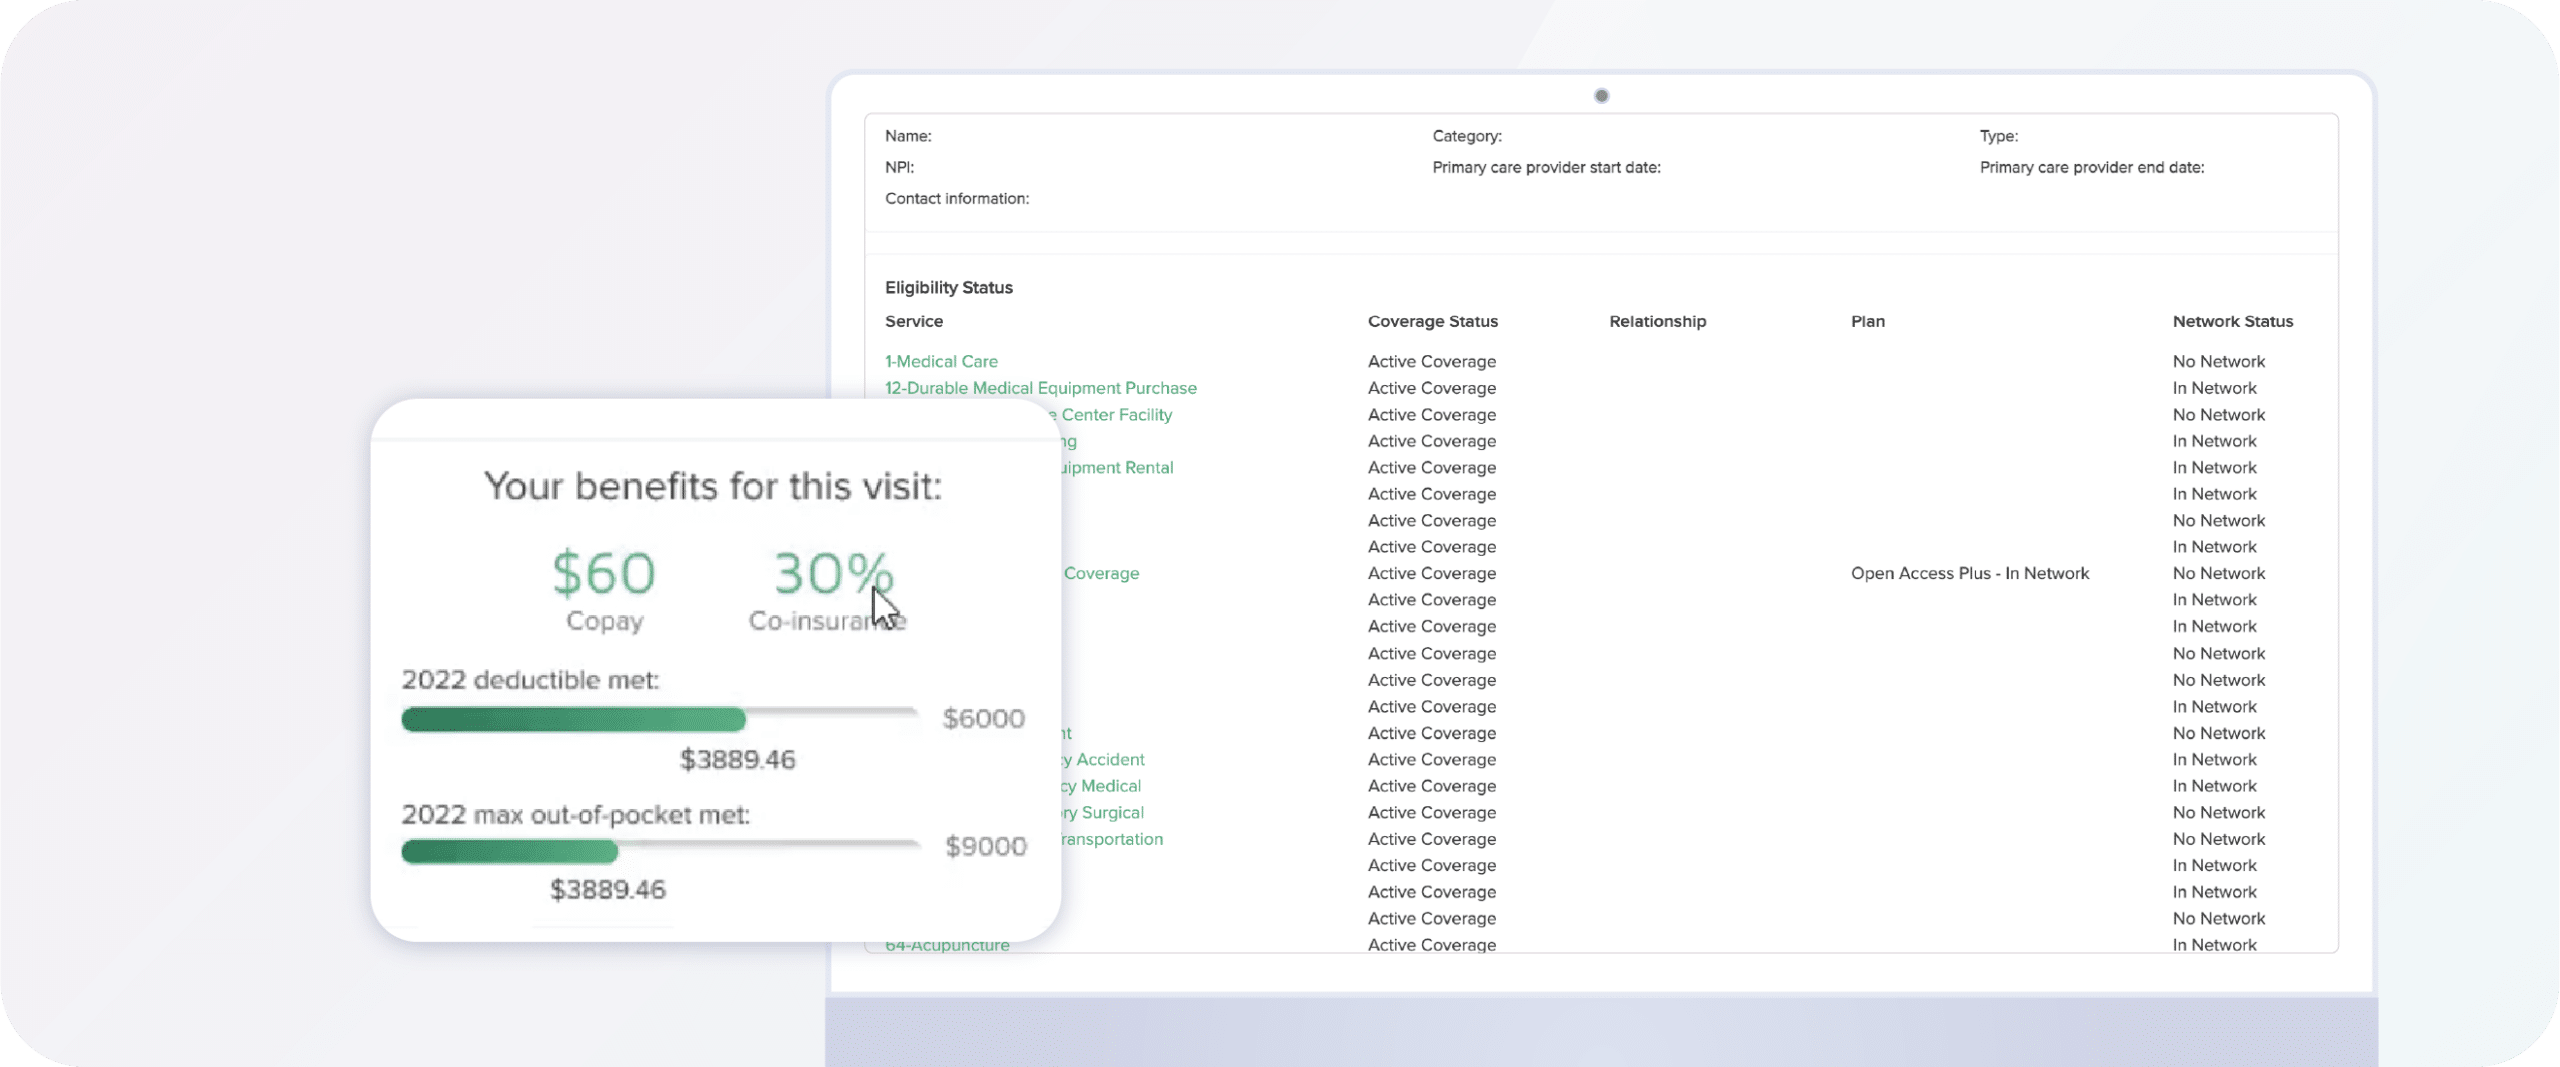The height and width of the screenshot is (1067, 2560).
Task: Open the 1-Medical Care service link
Action: coord(940,361)
